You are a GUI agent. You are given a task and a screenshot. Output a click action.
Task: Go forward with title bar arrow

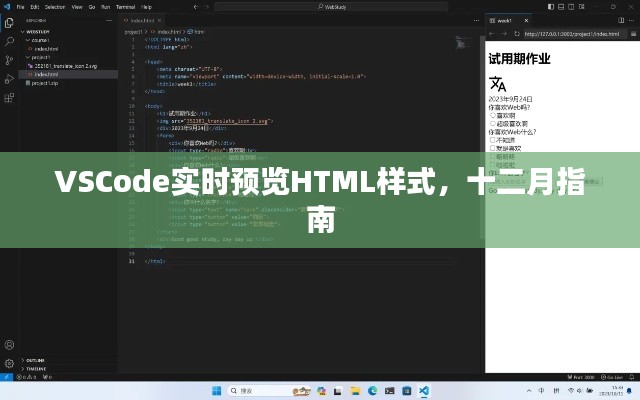[x=207, y=7]
